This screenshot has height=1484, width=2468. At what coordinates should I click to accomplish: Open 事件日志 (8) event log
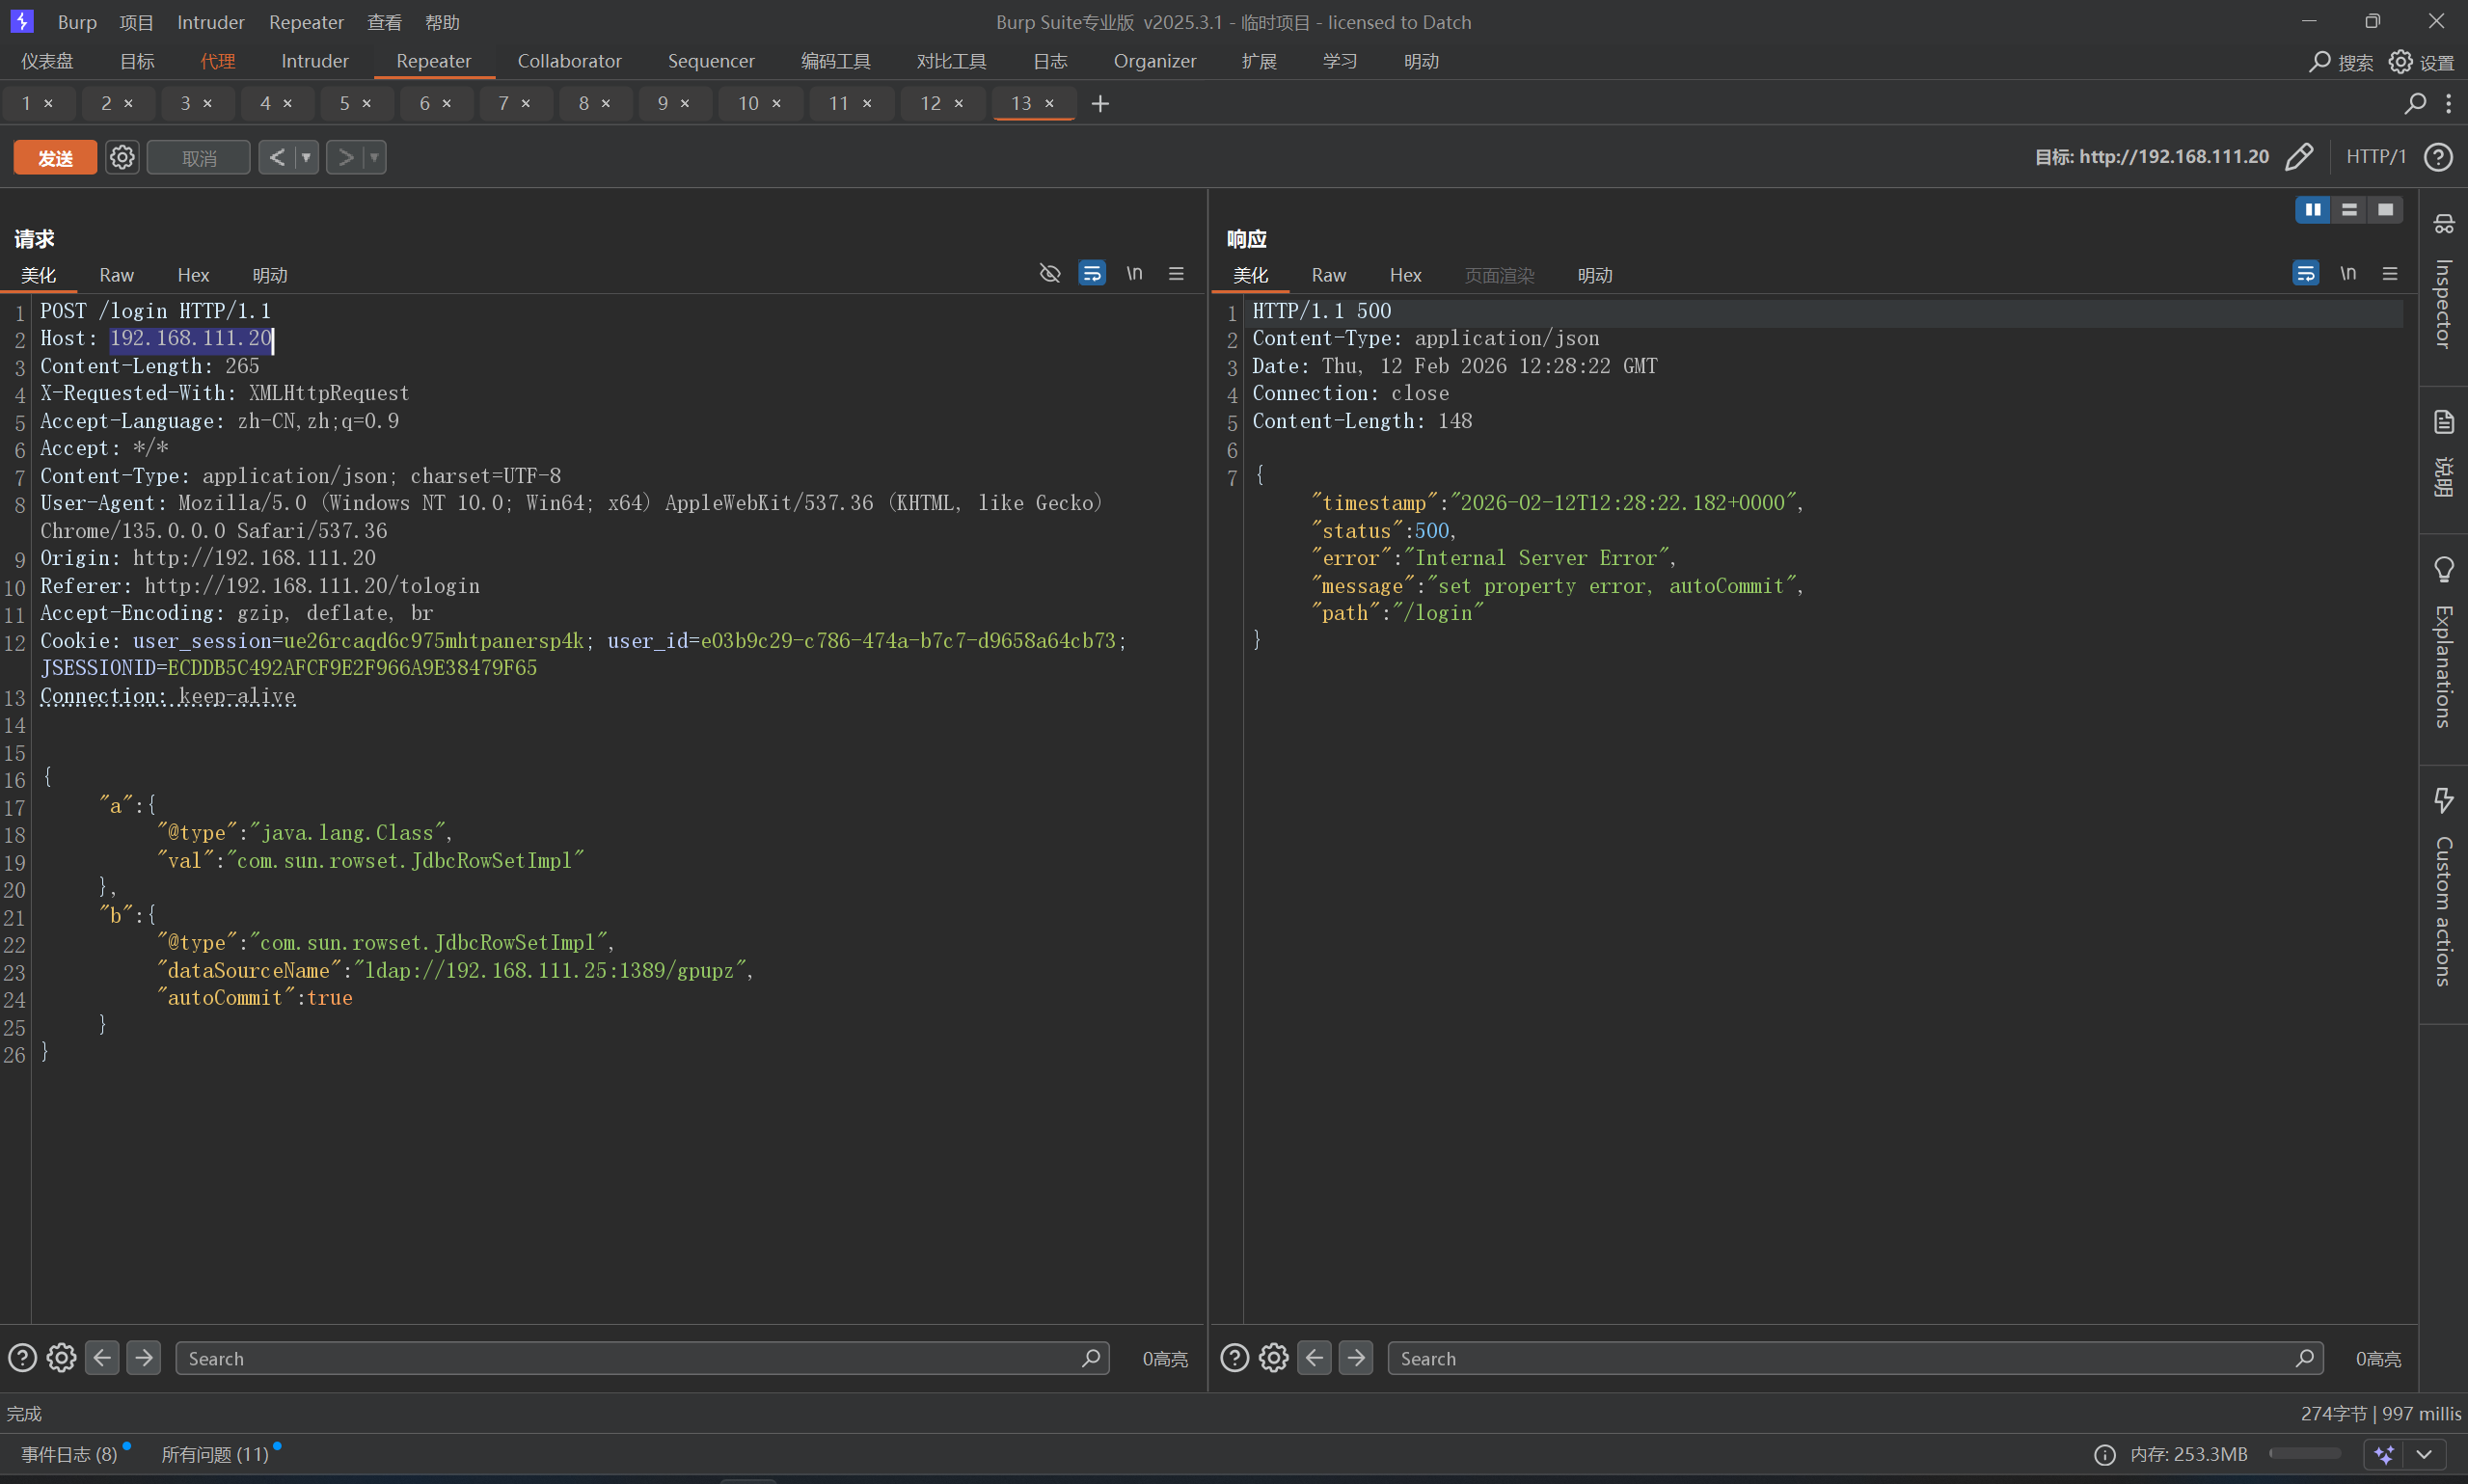70,1454
